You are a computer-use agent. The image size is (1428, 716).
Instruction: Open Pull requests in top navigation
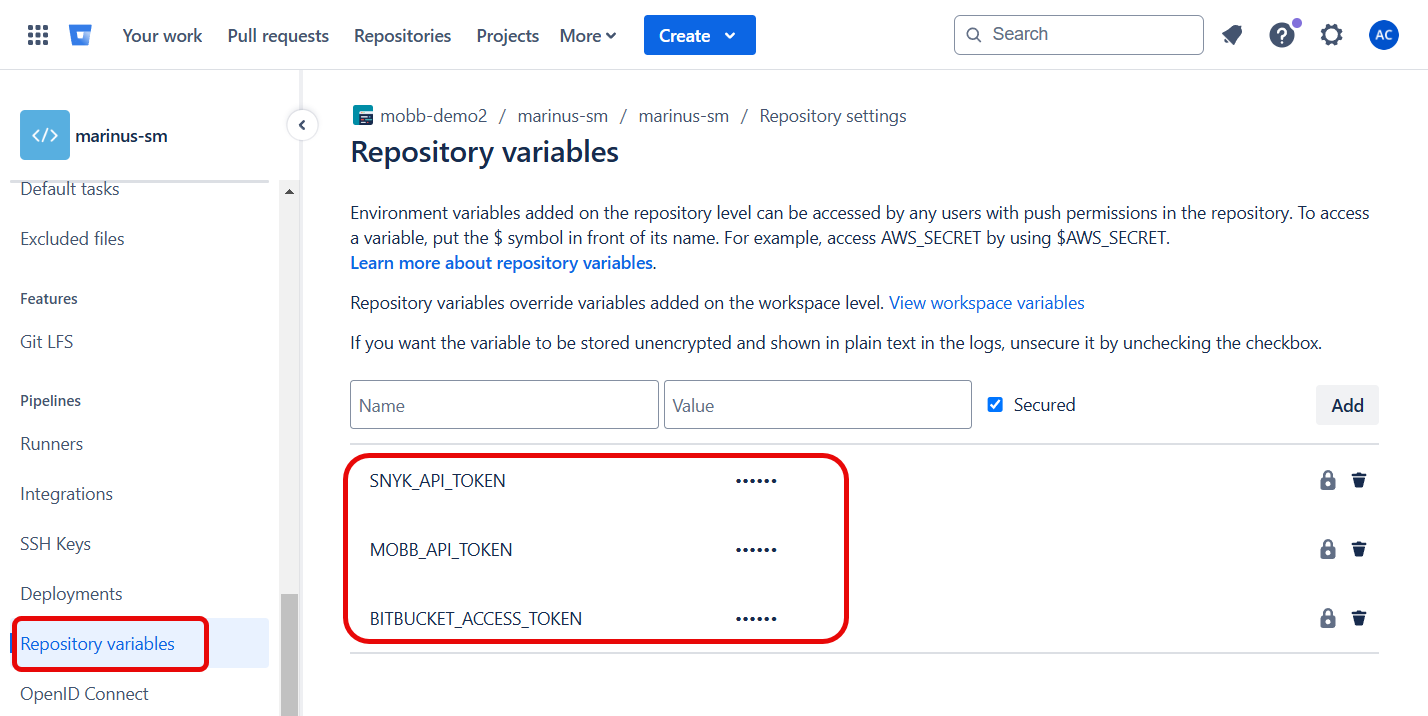click(x=278, y=36)
